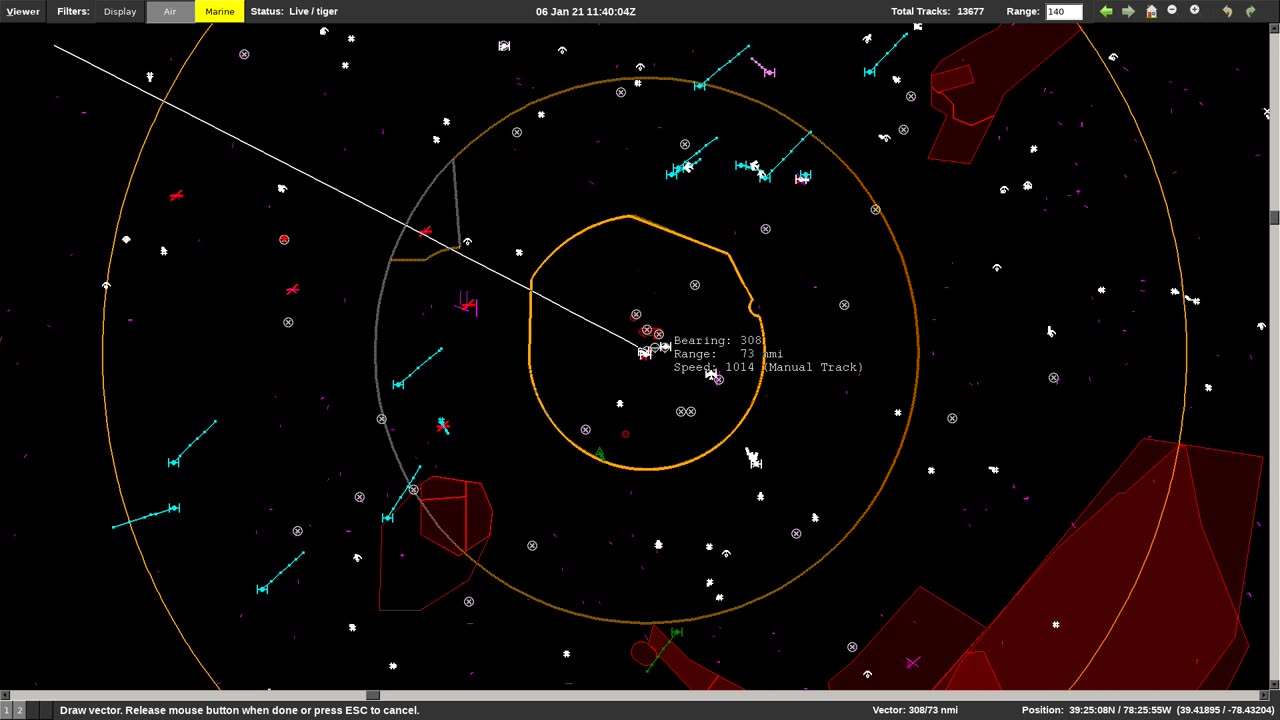The height and width of the screenshot is (720, 1280).
Task: Click the Speed 1014 Manual Track label
Action: coord(768,367)
